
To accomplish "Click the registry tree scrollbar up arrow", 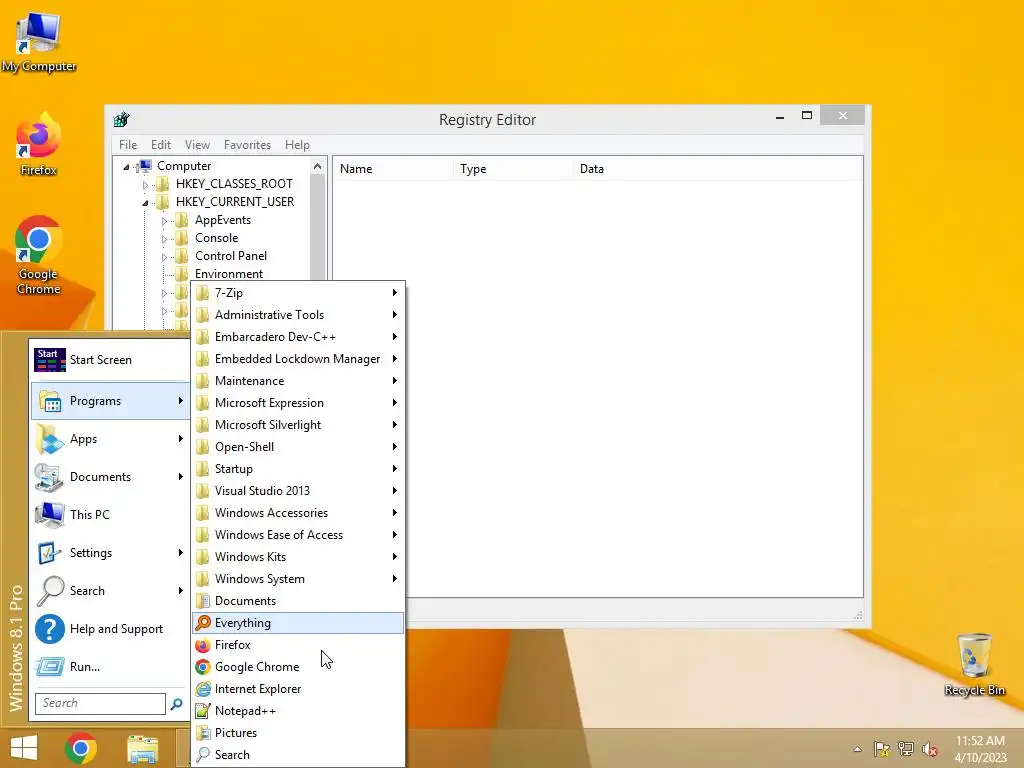I will 317,166.
